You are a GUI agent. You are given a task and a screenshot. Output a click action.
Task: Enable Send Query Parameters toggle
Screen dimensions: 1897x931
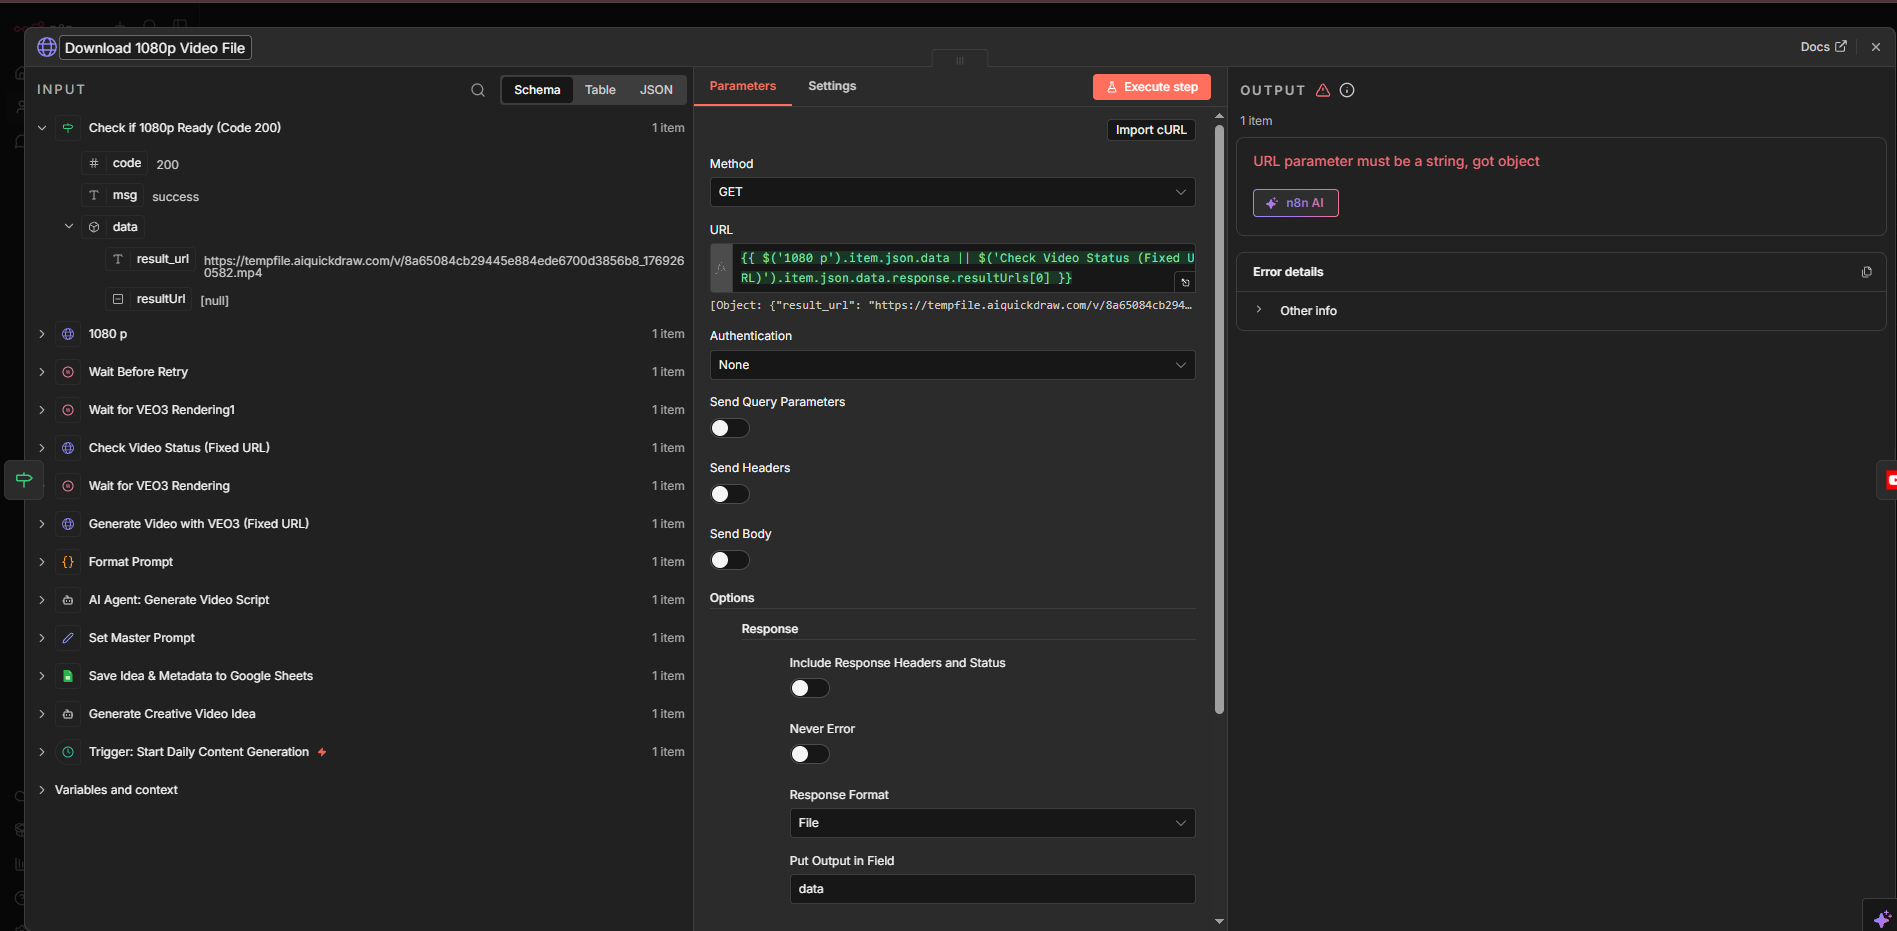point(729,428)
